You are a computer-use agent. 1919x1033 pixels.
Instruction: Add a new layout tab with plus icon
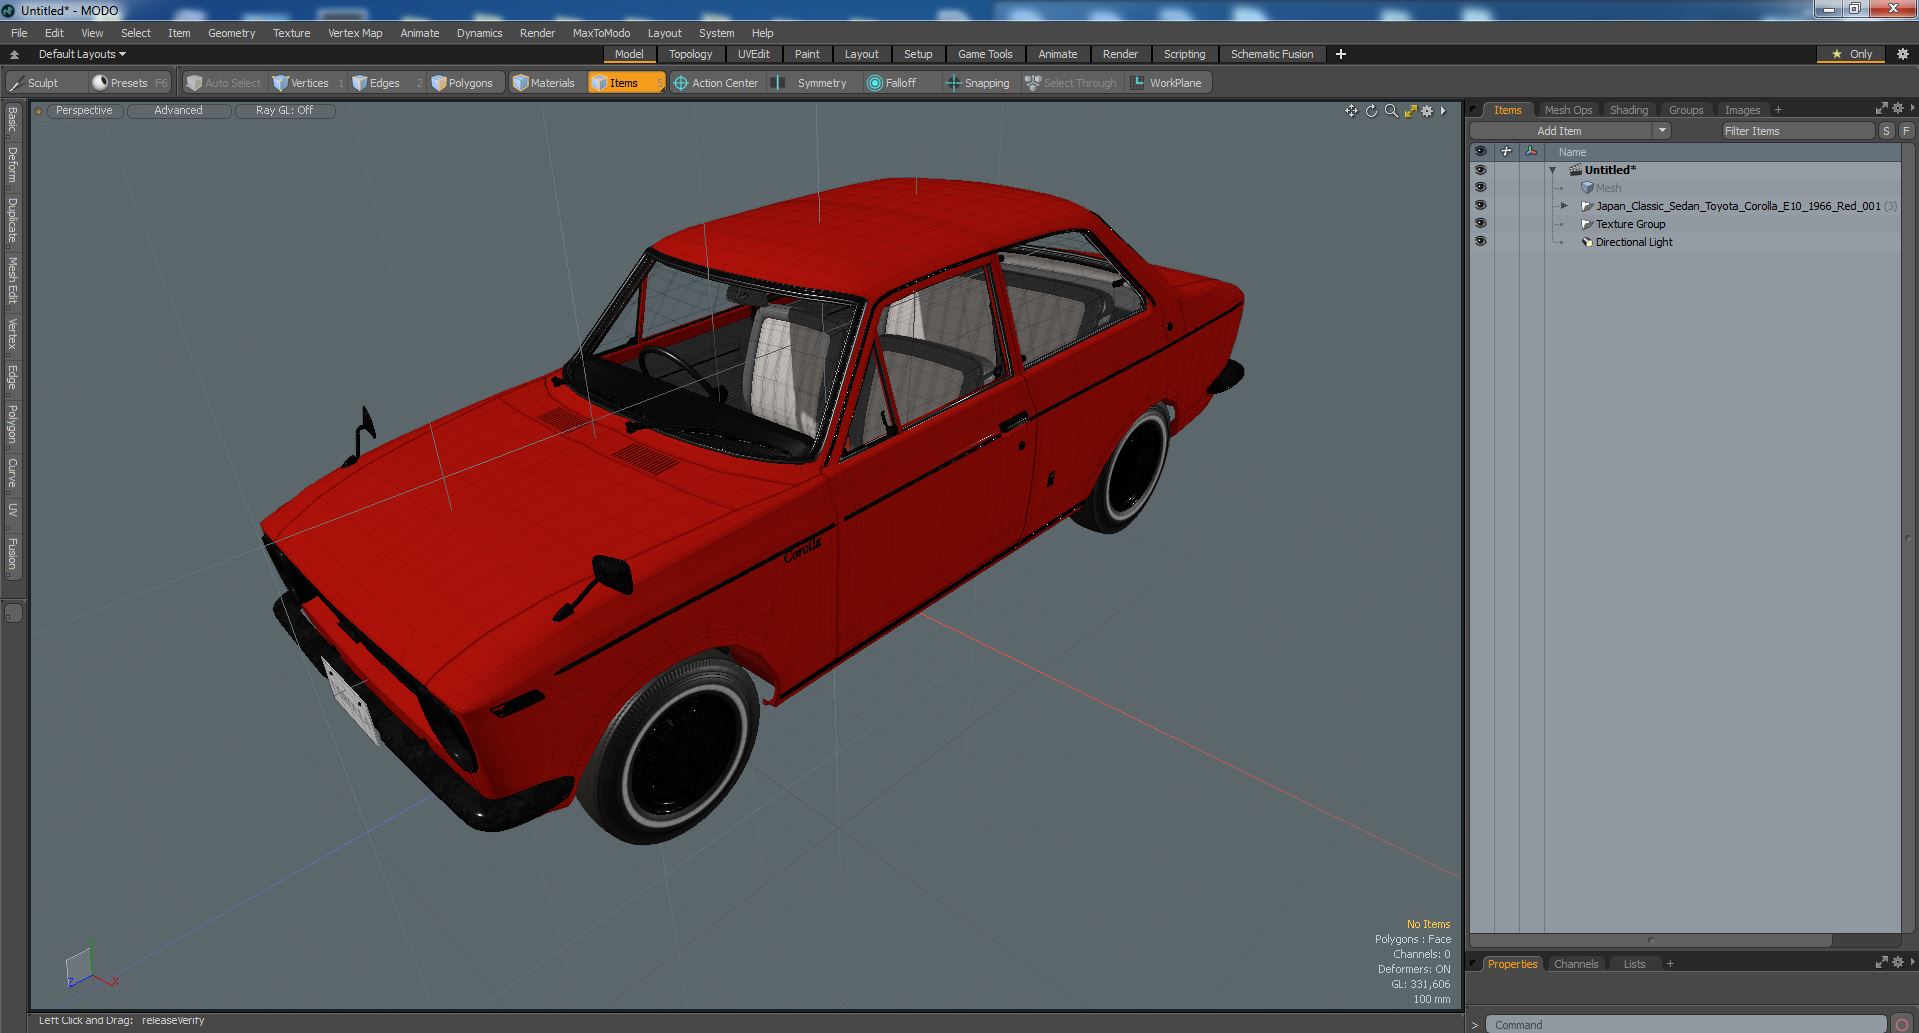coord(1341,54)
